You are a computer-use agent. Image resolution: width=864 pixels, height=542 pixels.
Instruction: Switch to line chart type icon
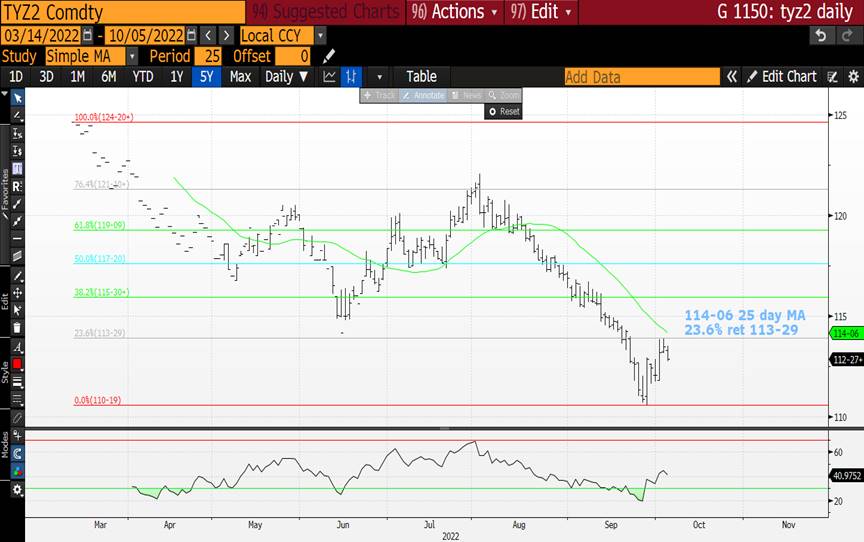pos(330,77)
